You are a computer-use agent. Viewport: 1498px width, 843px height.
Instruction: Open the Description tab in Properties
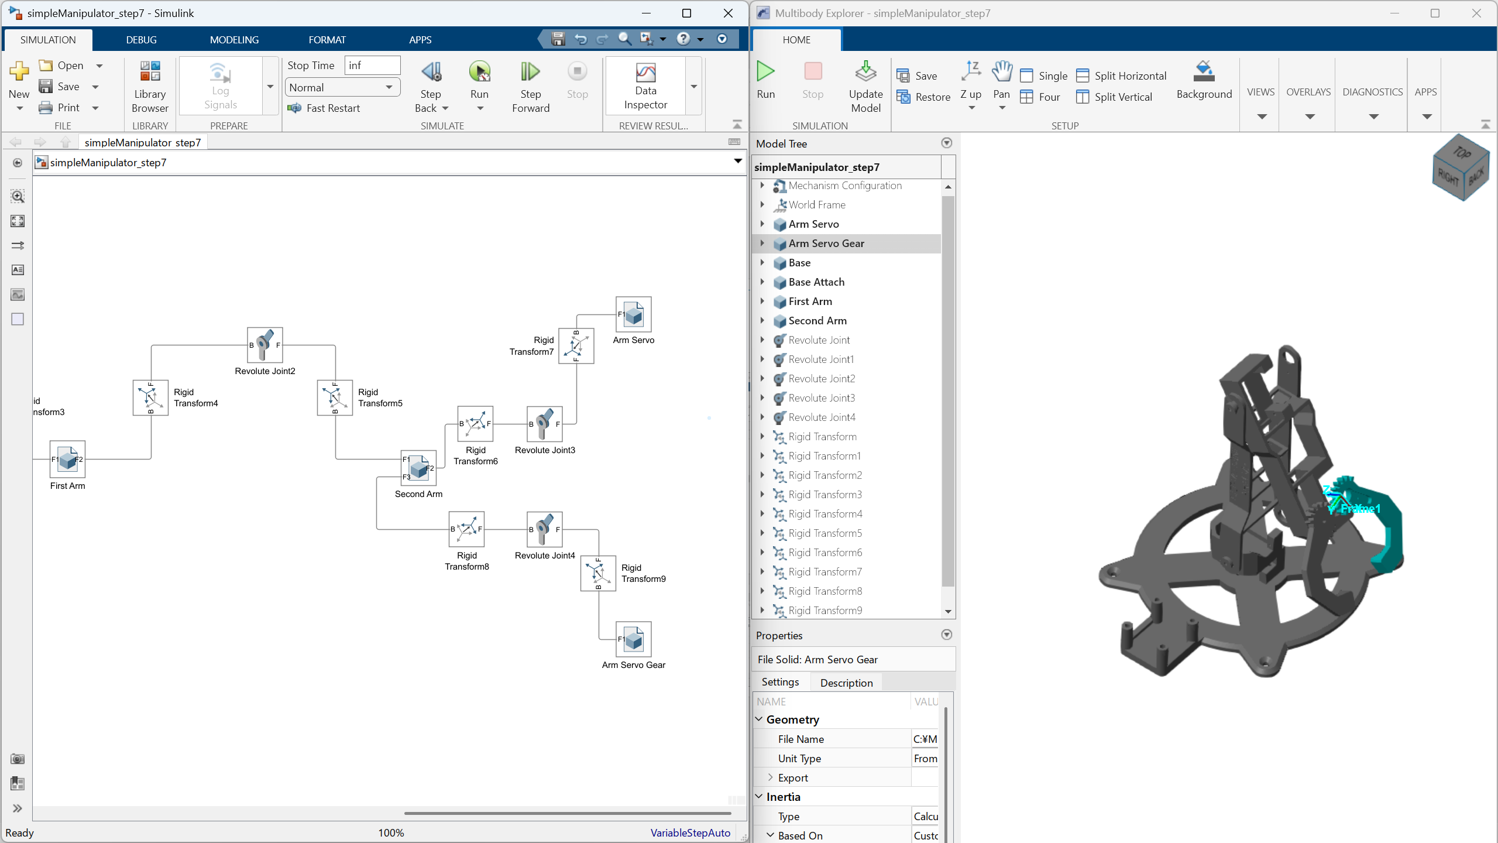[846, 683]
